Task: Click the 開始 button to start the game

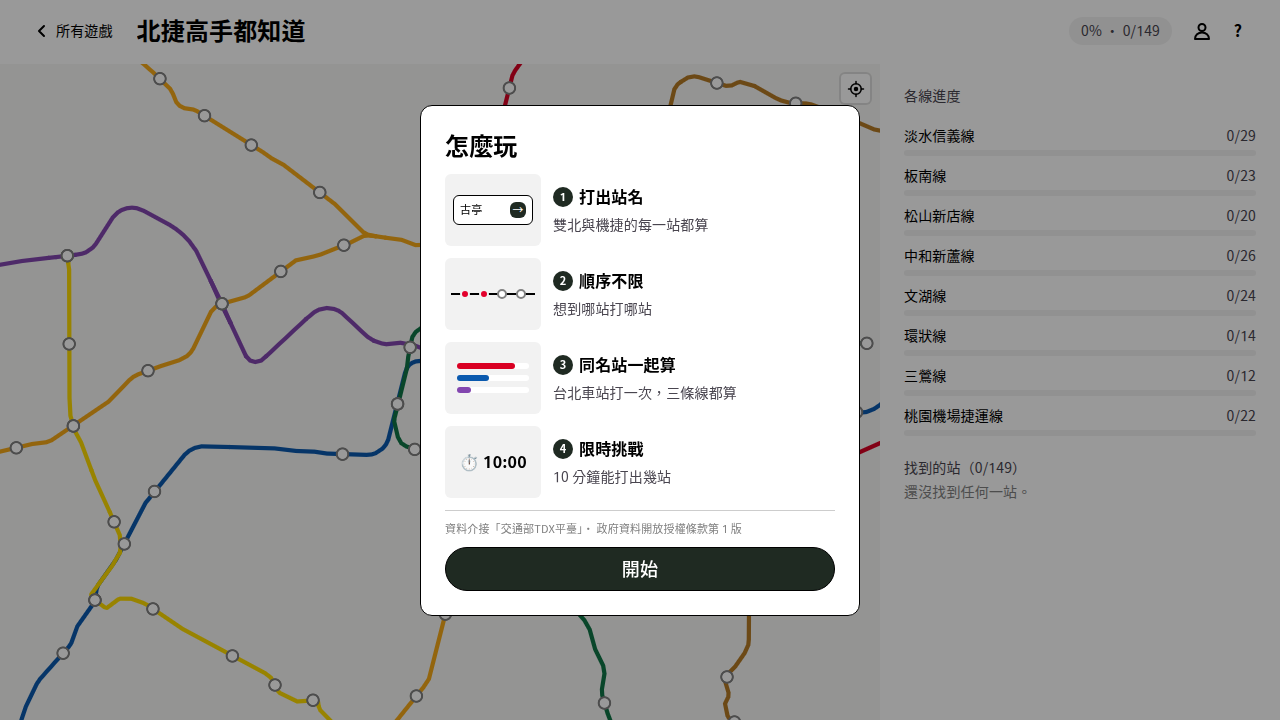Action: (x=640, y=569)
